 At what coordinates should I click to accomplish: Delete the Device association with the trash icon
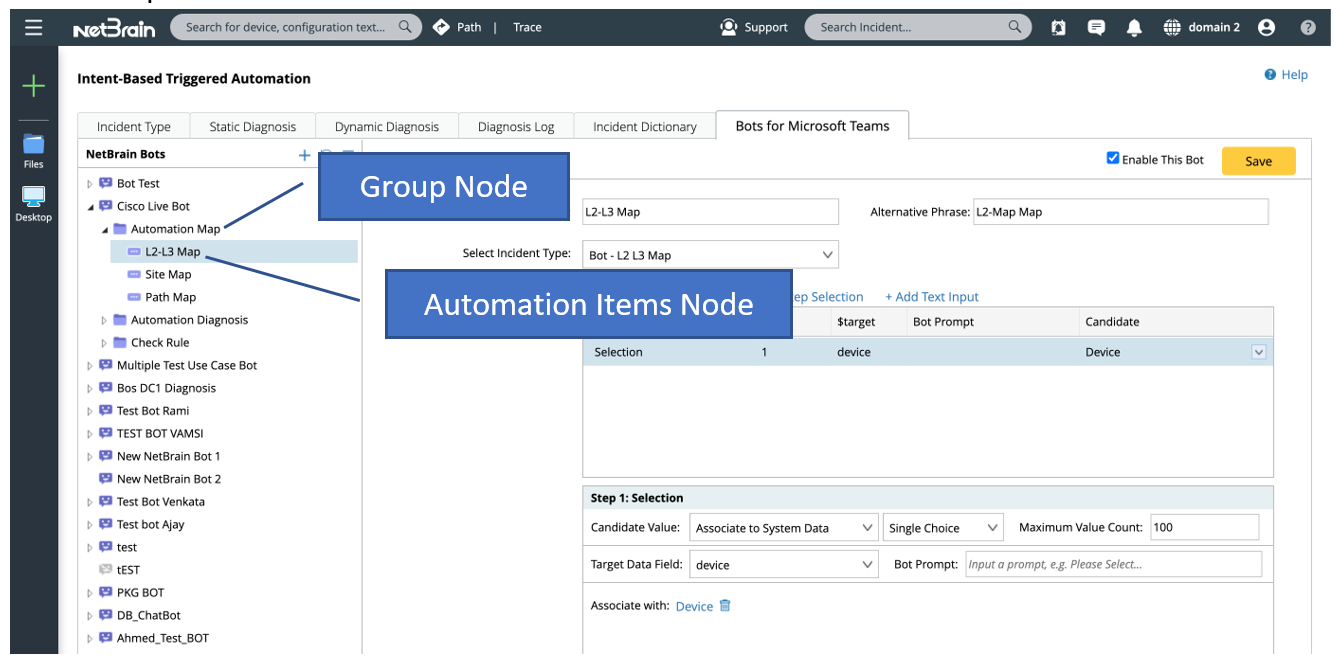725,606
